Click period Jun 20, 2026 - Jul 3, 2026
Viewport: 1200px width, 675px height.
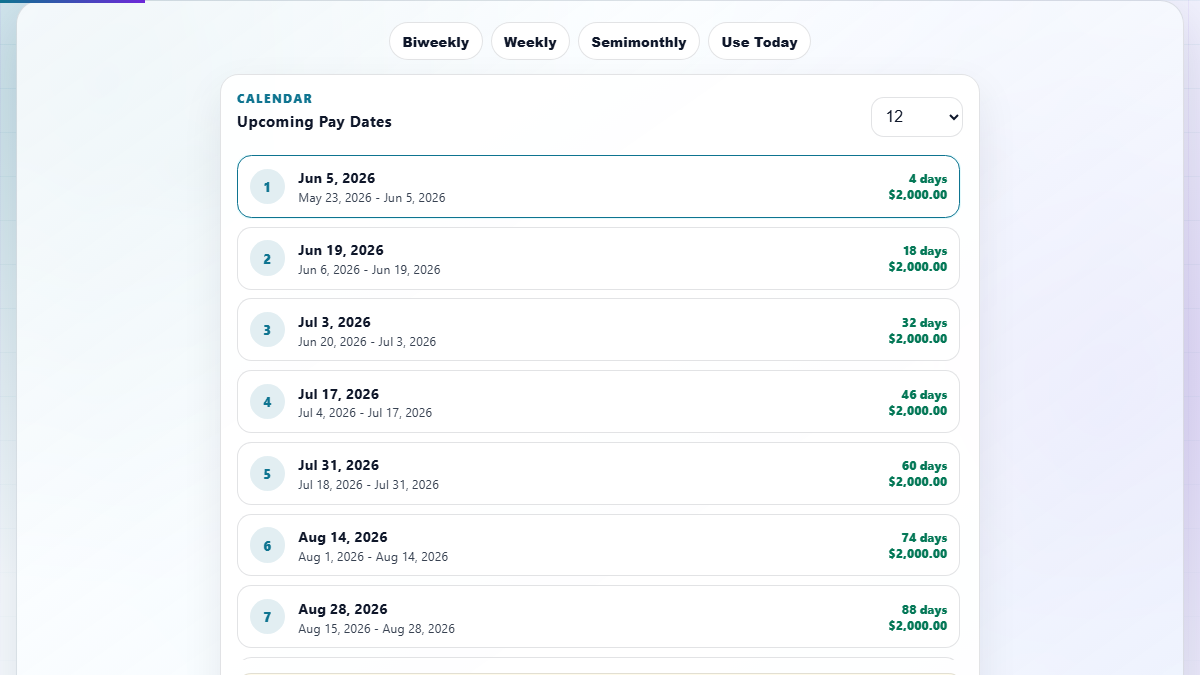367,342
